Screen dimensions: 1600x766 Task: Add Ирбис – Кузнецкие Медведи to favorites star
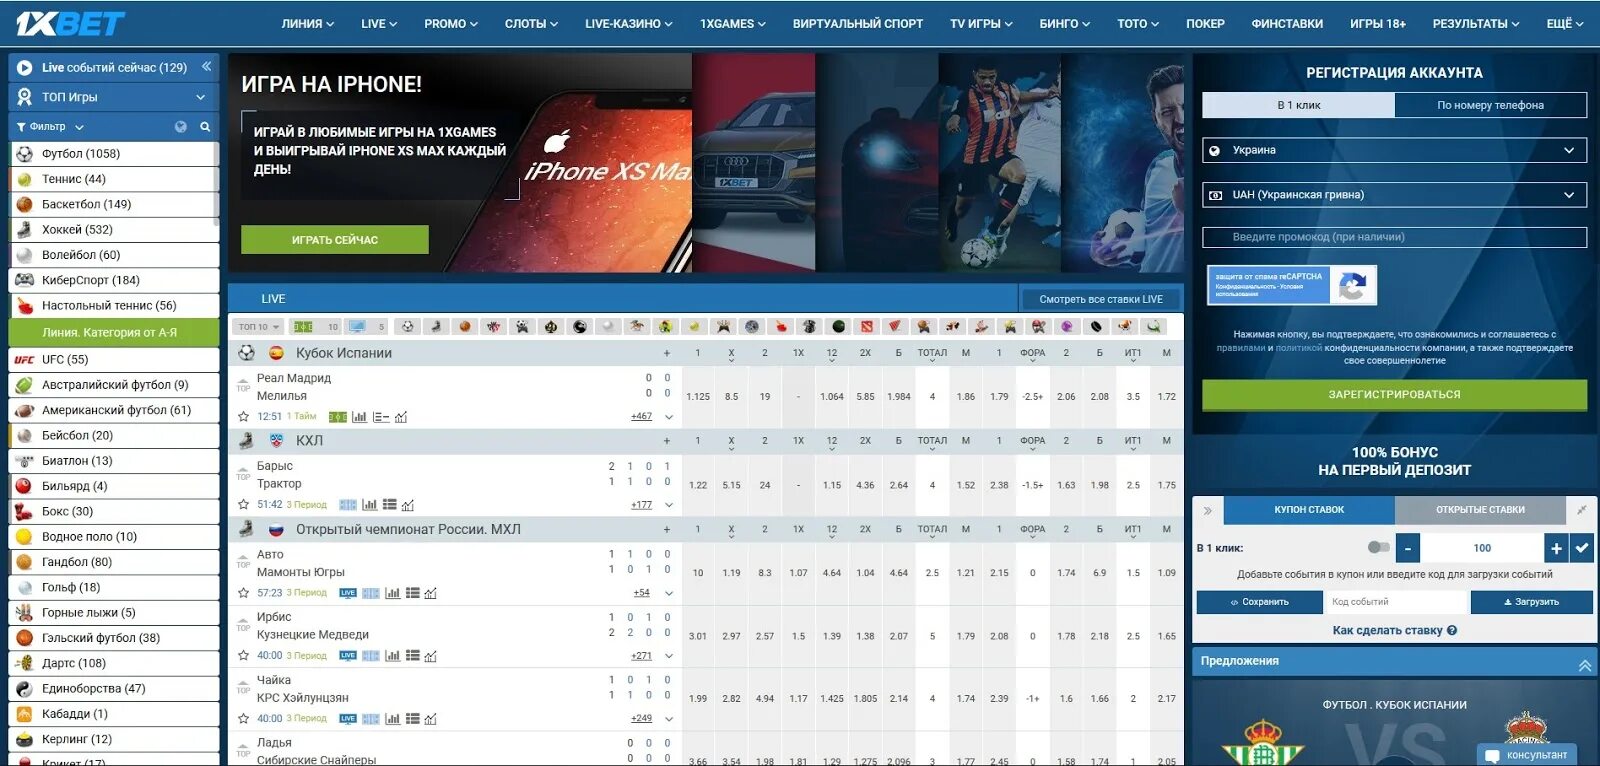[x=243, y=656]
